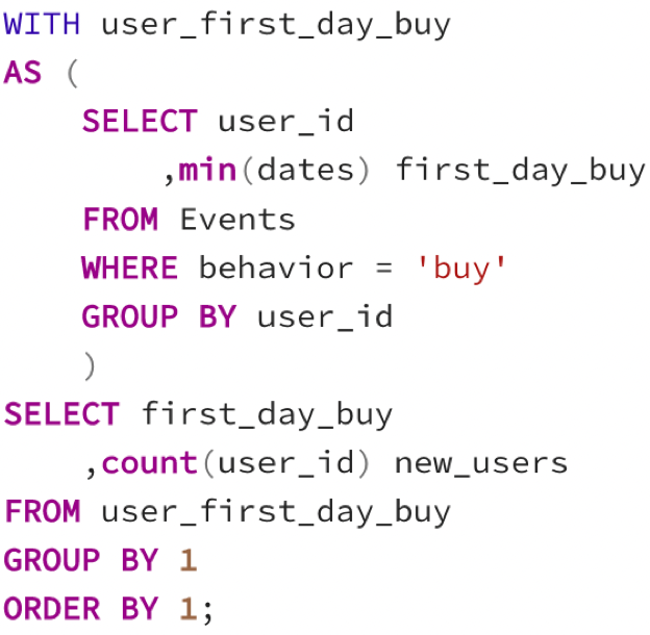Click the AS keyword
The height and width of the screenshot is (635, 650).
[x=23, y=73]
